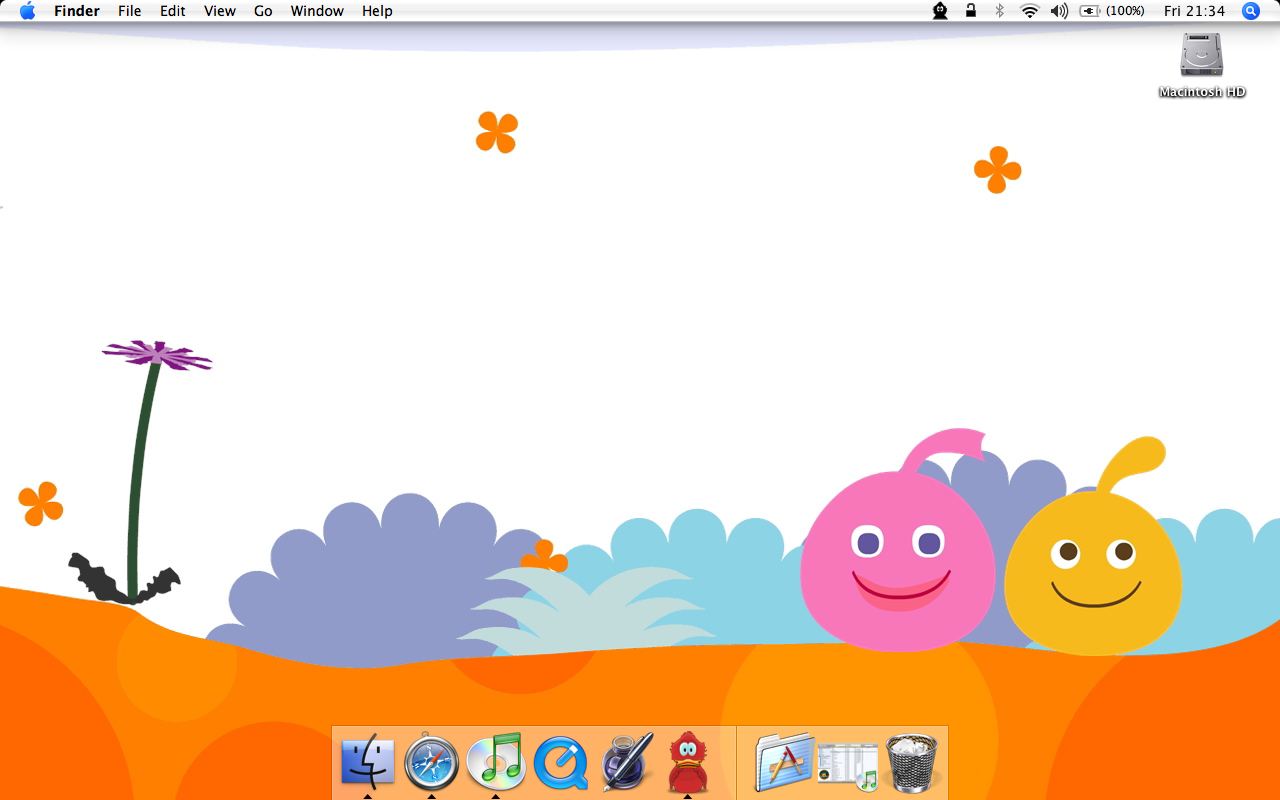Open the sound volume menu
Screen dimensions: 1280x800
(x=1059, y=11)
